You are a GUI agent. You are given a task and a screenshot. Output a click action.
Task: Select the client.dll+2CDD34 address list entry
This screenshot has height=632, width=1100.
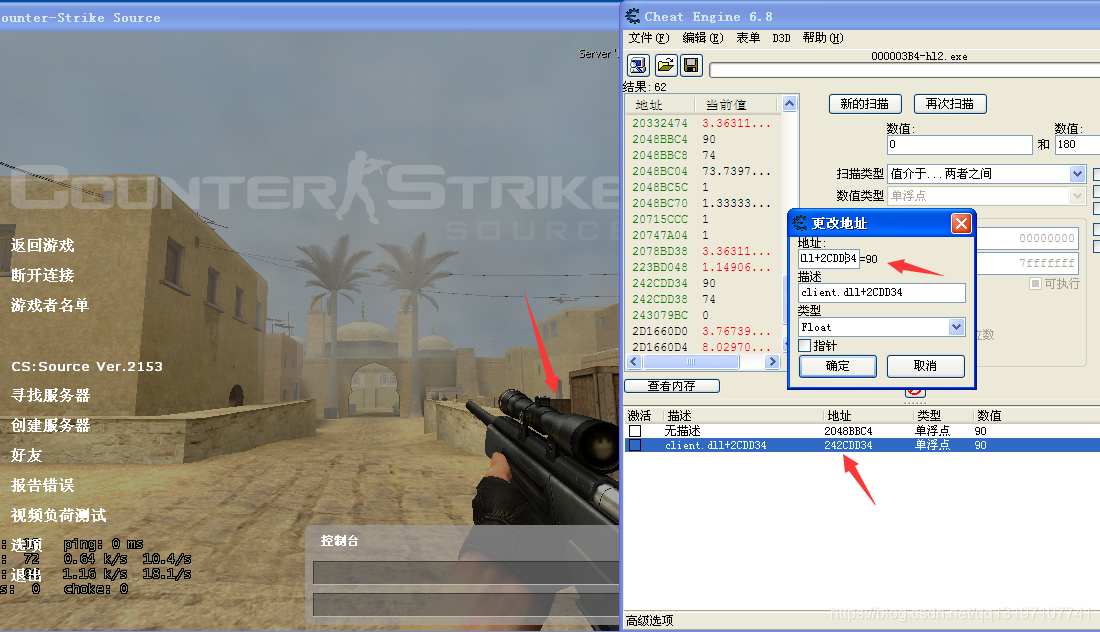click(x=861, y=445)
